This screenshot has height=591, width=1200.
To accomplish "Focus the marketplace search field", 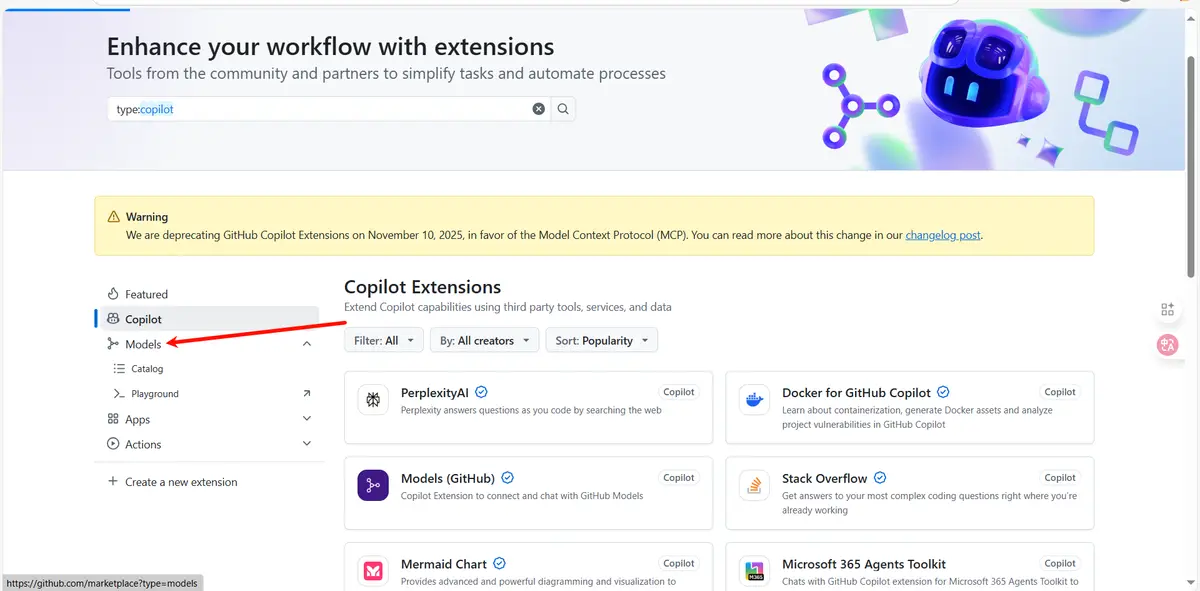I will (320, 109).
